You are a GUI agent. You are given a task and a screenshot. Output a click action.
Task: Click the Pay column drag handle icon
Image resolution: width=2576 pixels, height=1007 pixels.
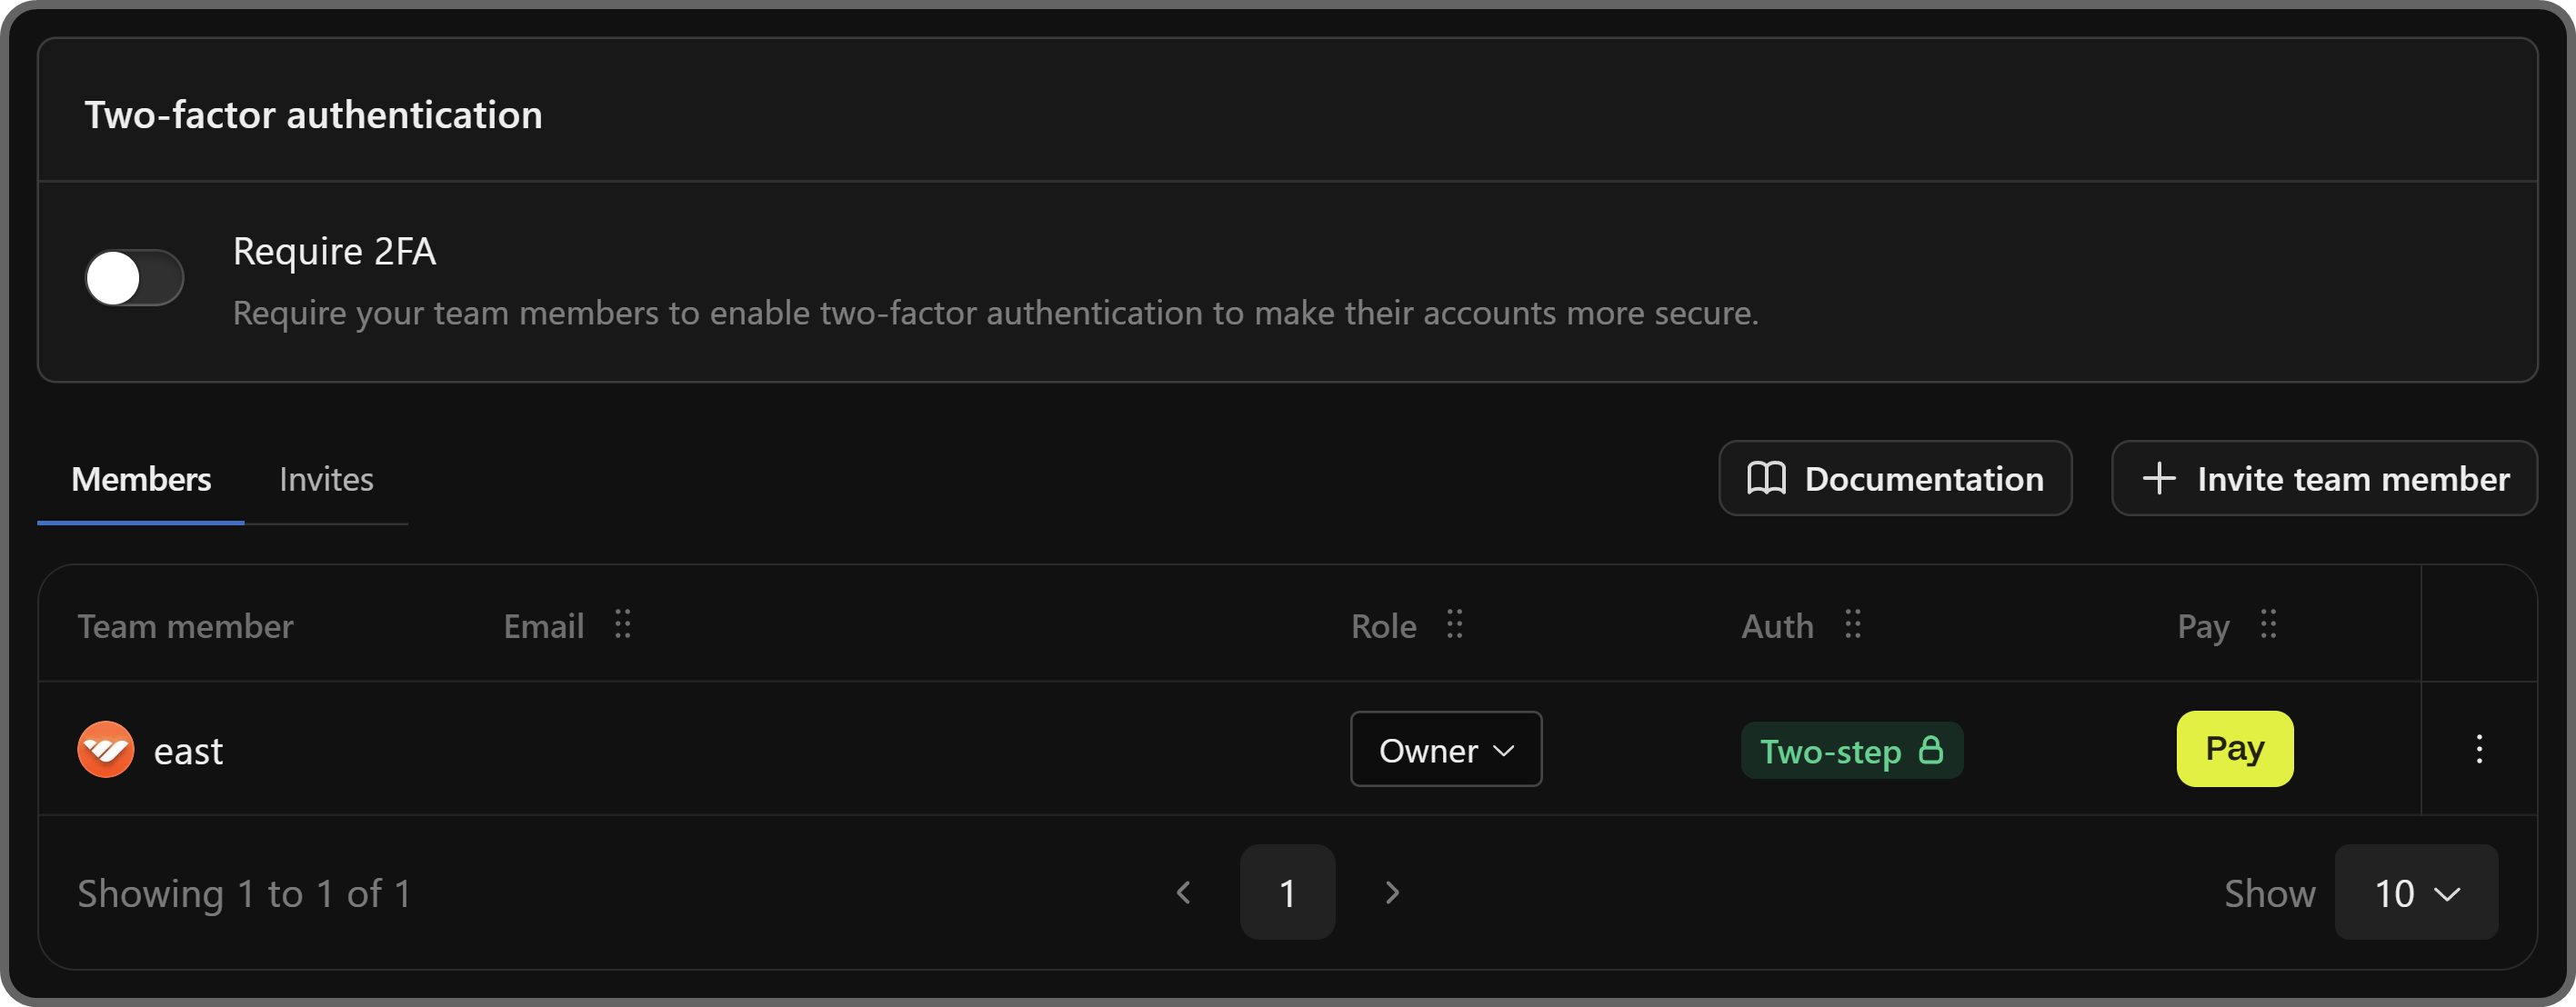tap(2268, 624)
